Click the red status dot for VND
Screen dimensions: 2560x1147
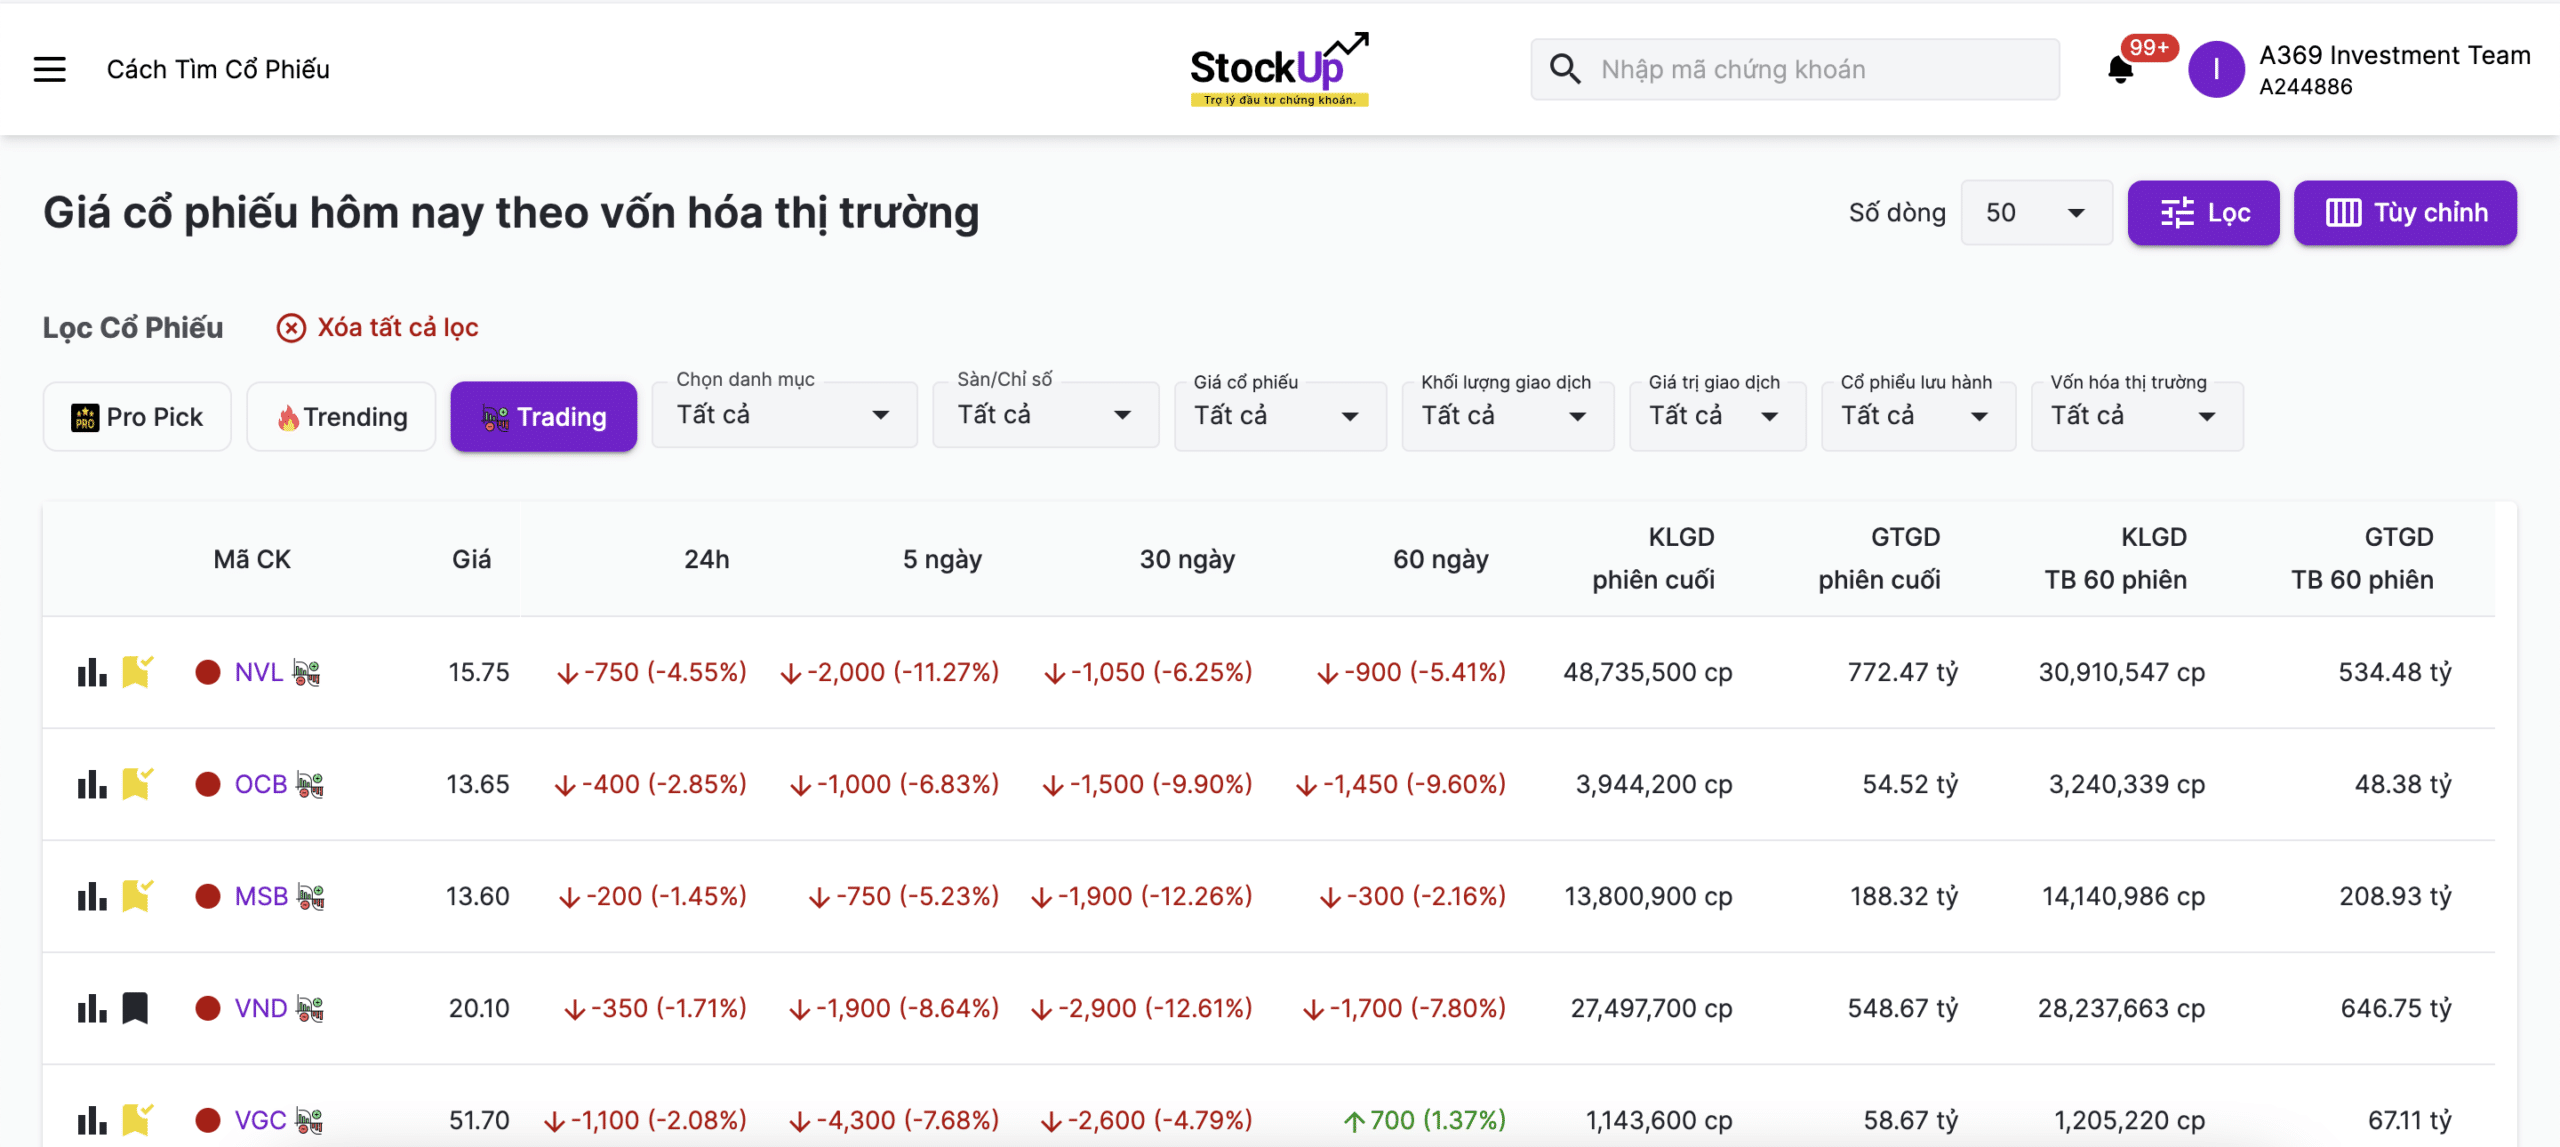(x=208, y=1008)
